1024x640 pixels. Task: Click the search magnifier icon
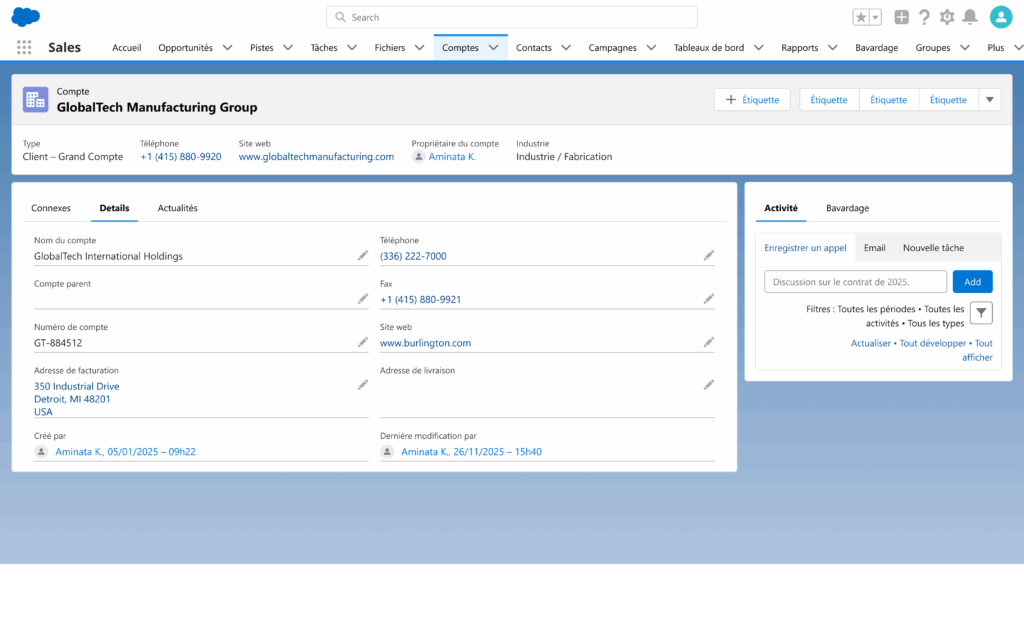tap(340, 17)
